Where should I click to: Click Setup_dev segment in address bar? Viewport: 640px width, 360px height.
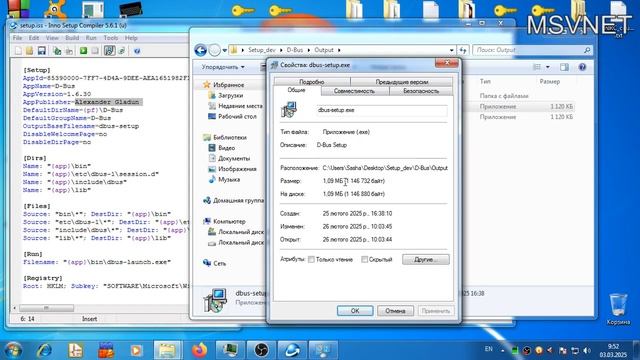click(x=262, y=50)
